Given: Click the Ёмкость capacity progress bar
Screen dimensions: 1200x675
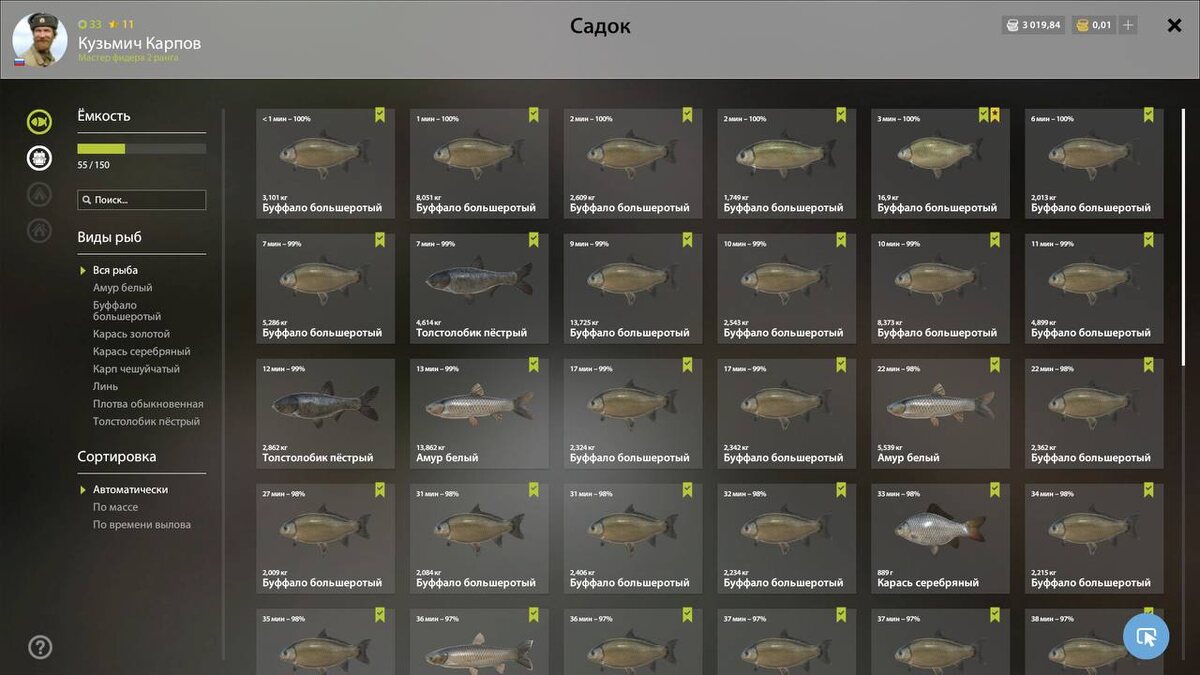Looking at the screenshot, I should (142, 148).
